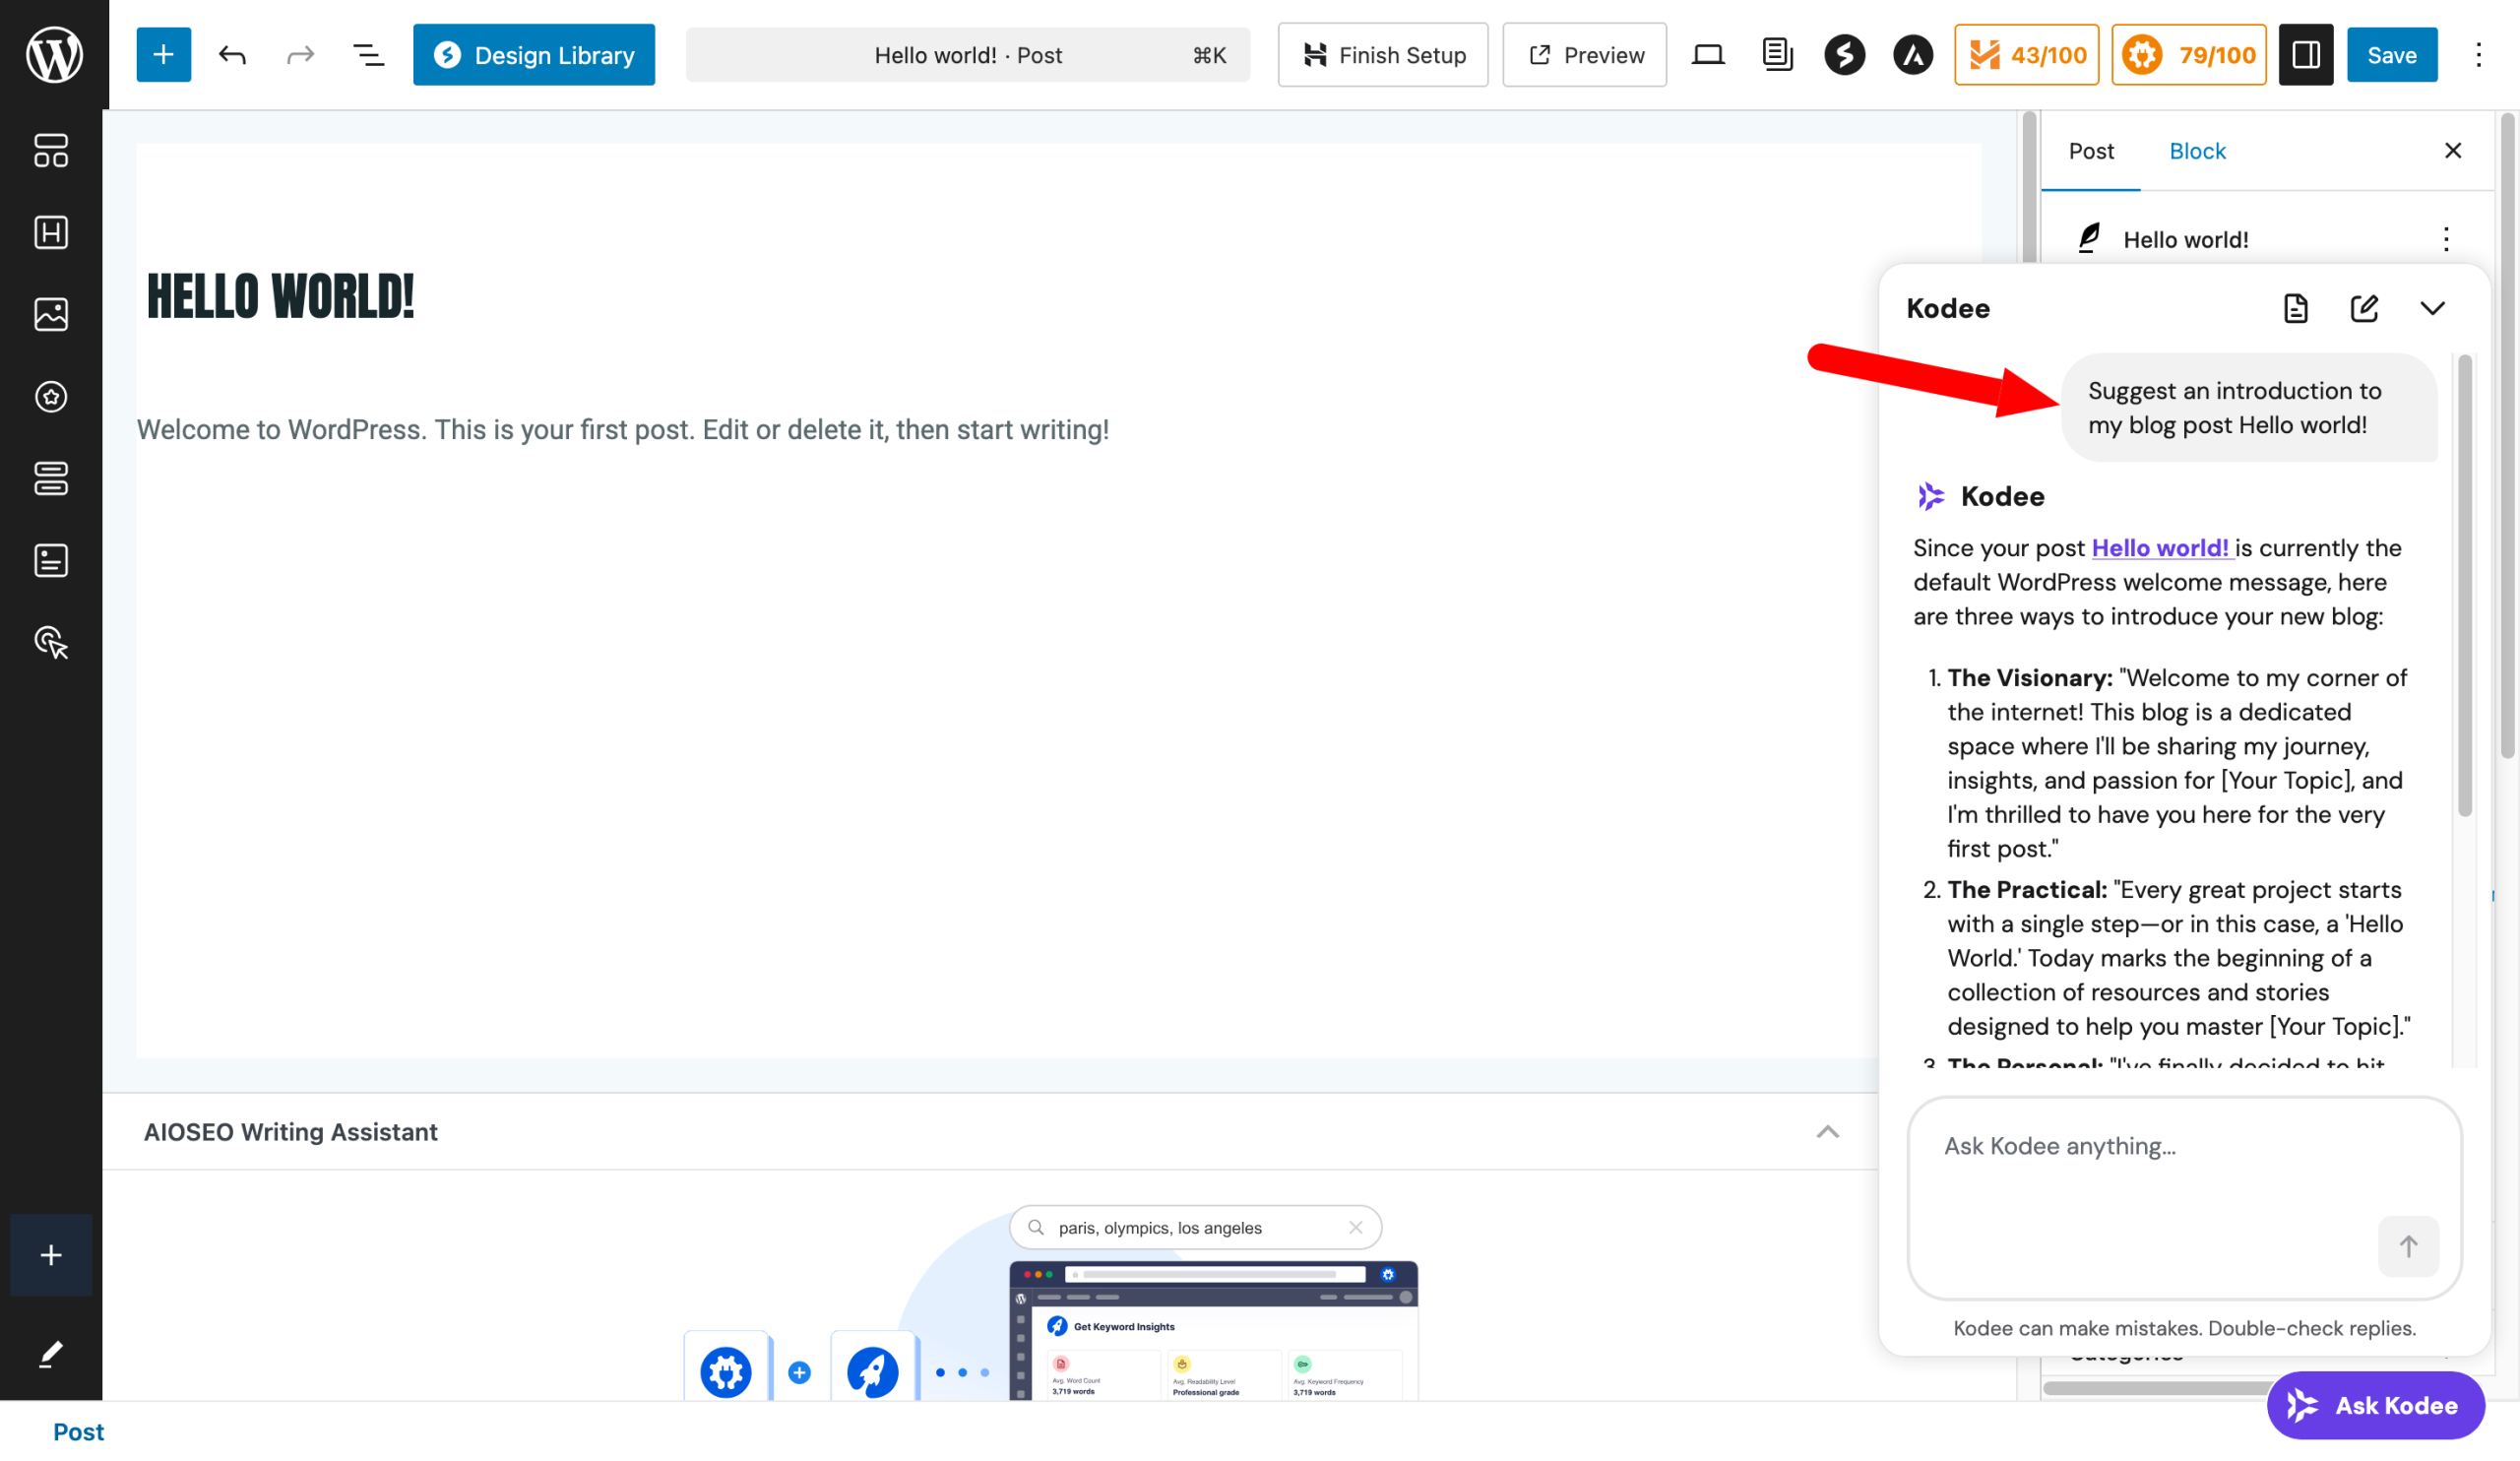Image resolution: width=2520 pixels, height=1461 pixels.
Task: Collapse the Kodee chat panel
Action: point(2432,308)
